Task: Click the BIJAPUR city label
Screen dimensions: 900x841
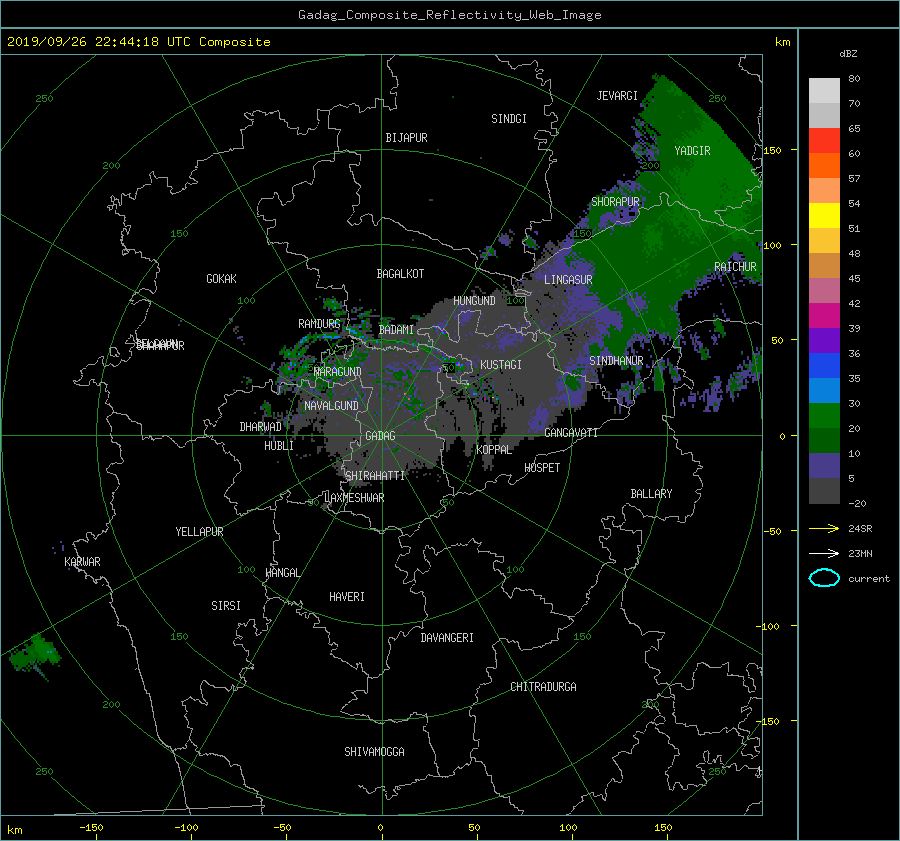Action: 406,138
